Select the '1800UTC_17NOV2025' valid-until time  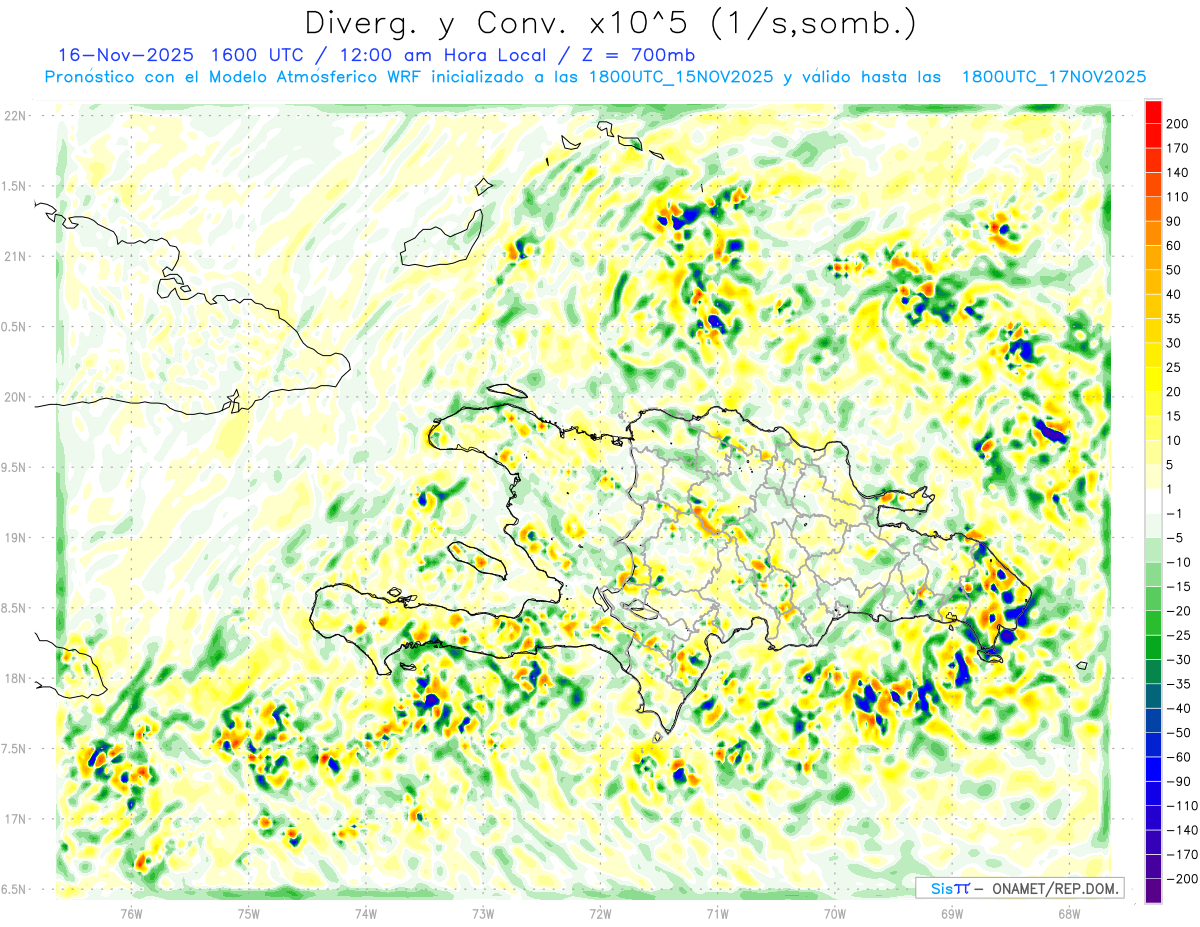(1053, 77)
